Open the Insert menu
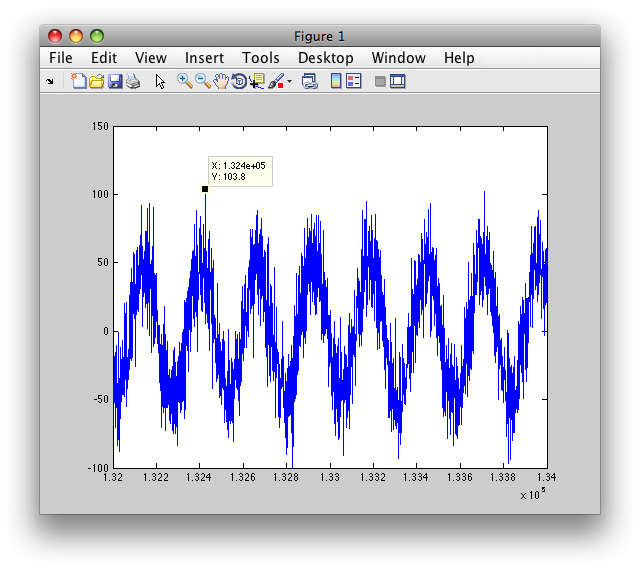640x569 pixels. [x=204, y=58]
